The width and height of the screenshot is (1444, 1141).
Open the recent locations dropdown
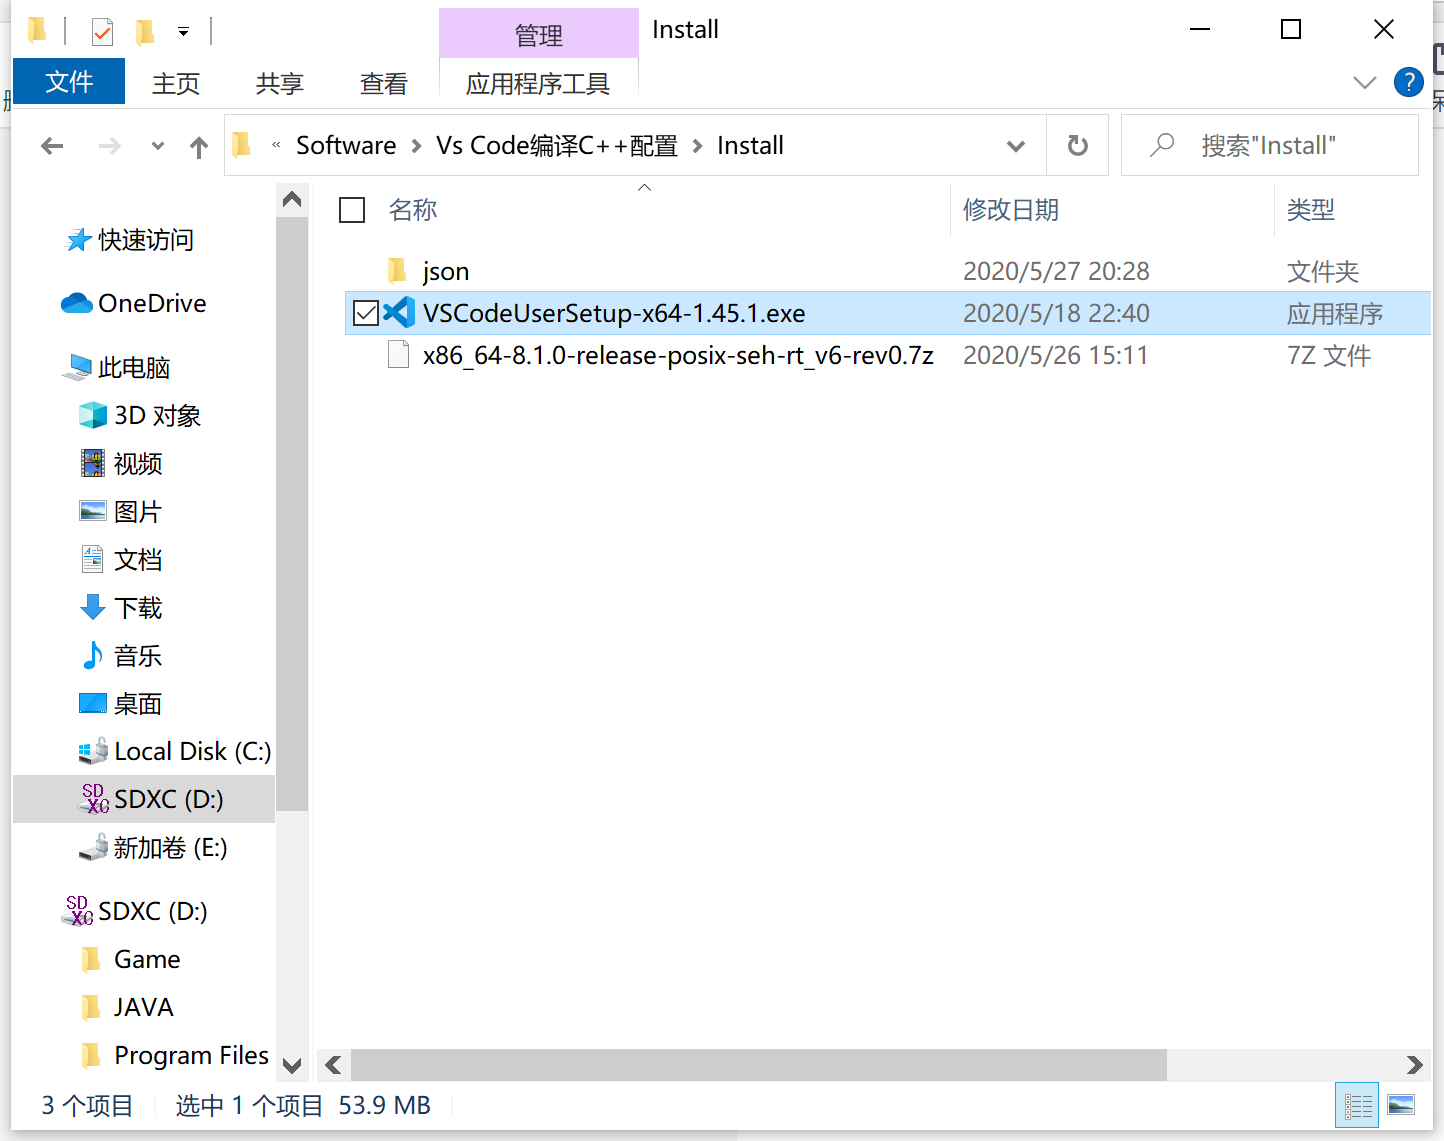[158, 146]
